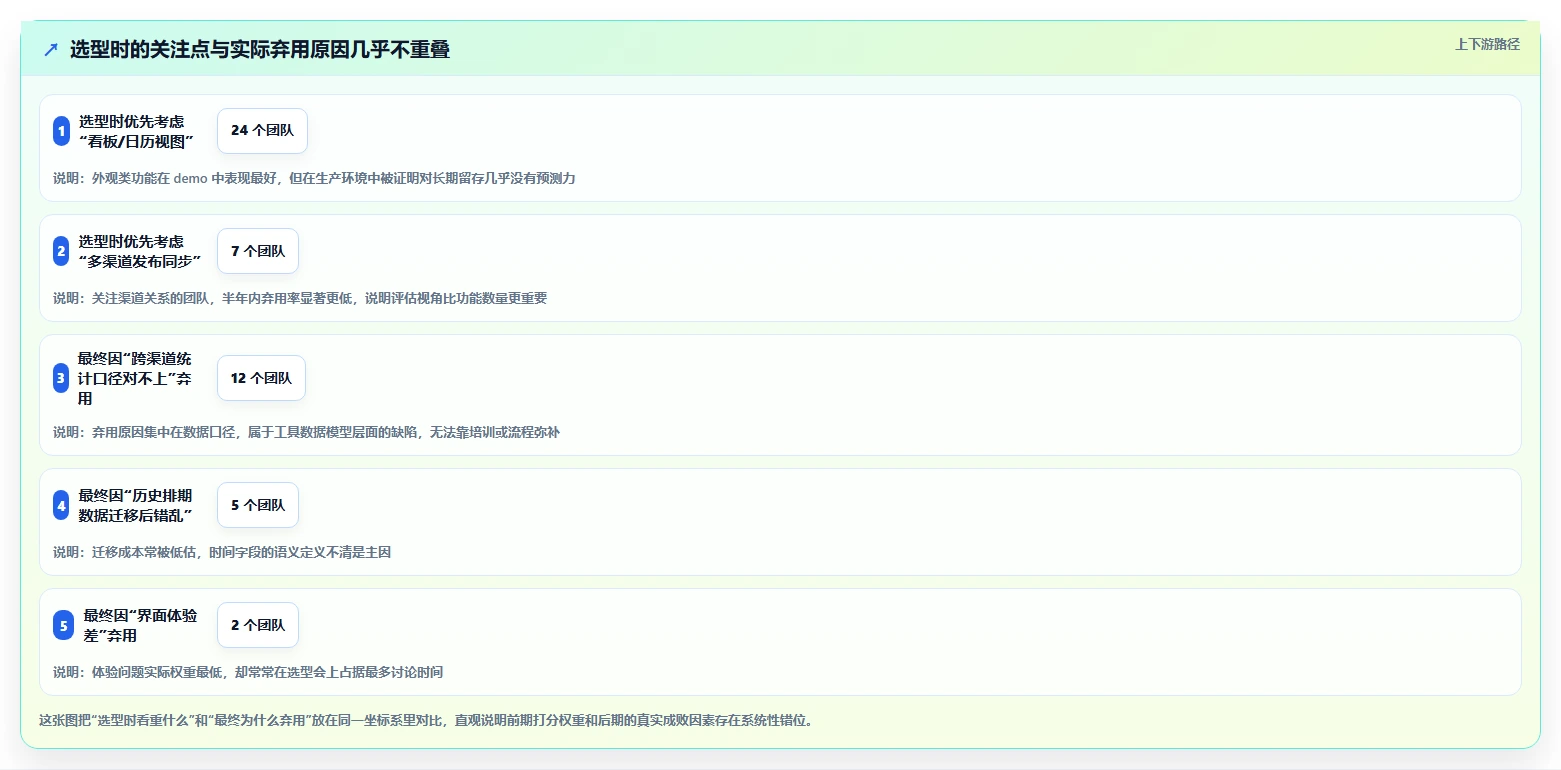Click the number 2 step badge
1561x770 pixels.
coord(61,251)
